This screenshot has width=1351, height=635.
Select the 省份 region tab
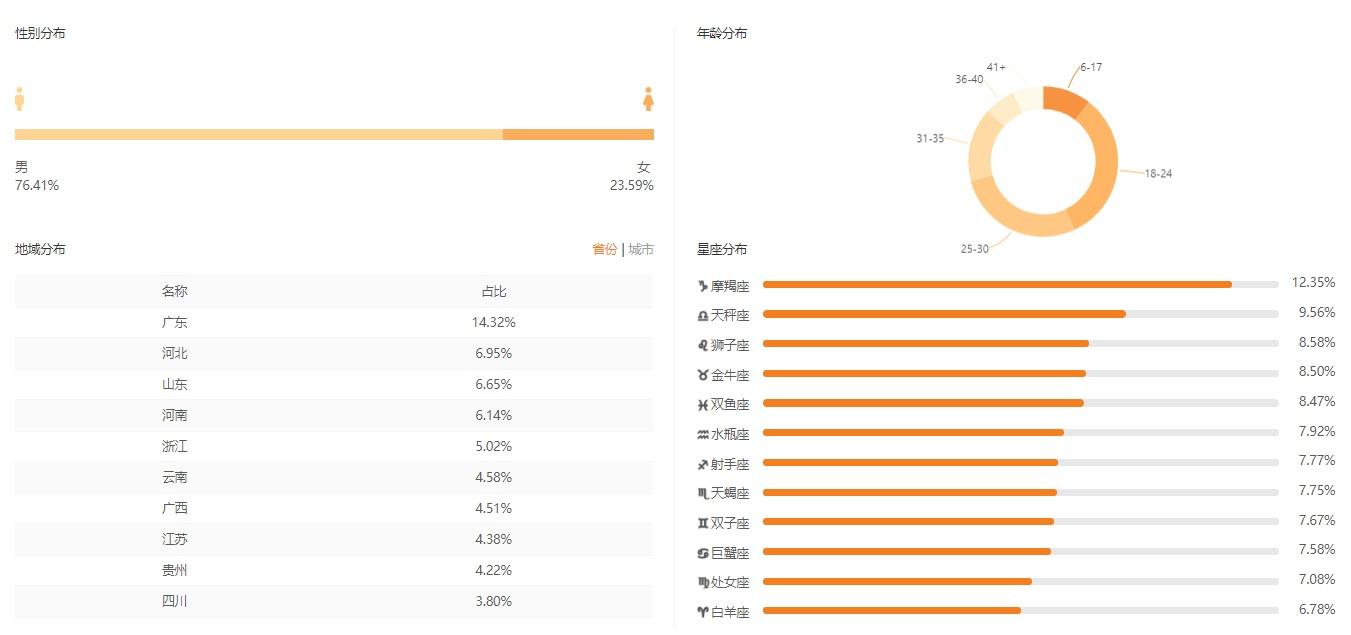click(x=605, y=249)
